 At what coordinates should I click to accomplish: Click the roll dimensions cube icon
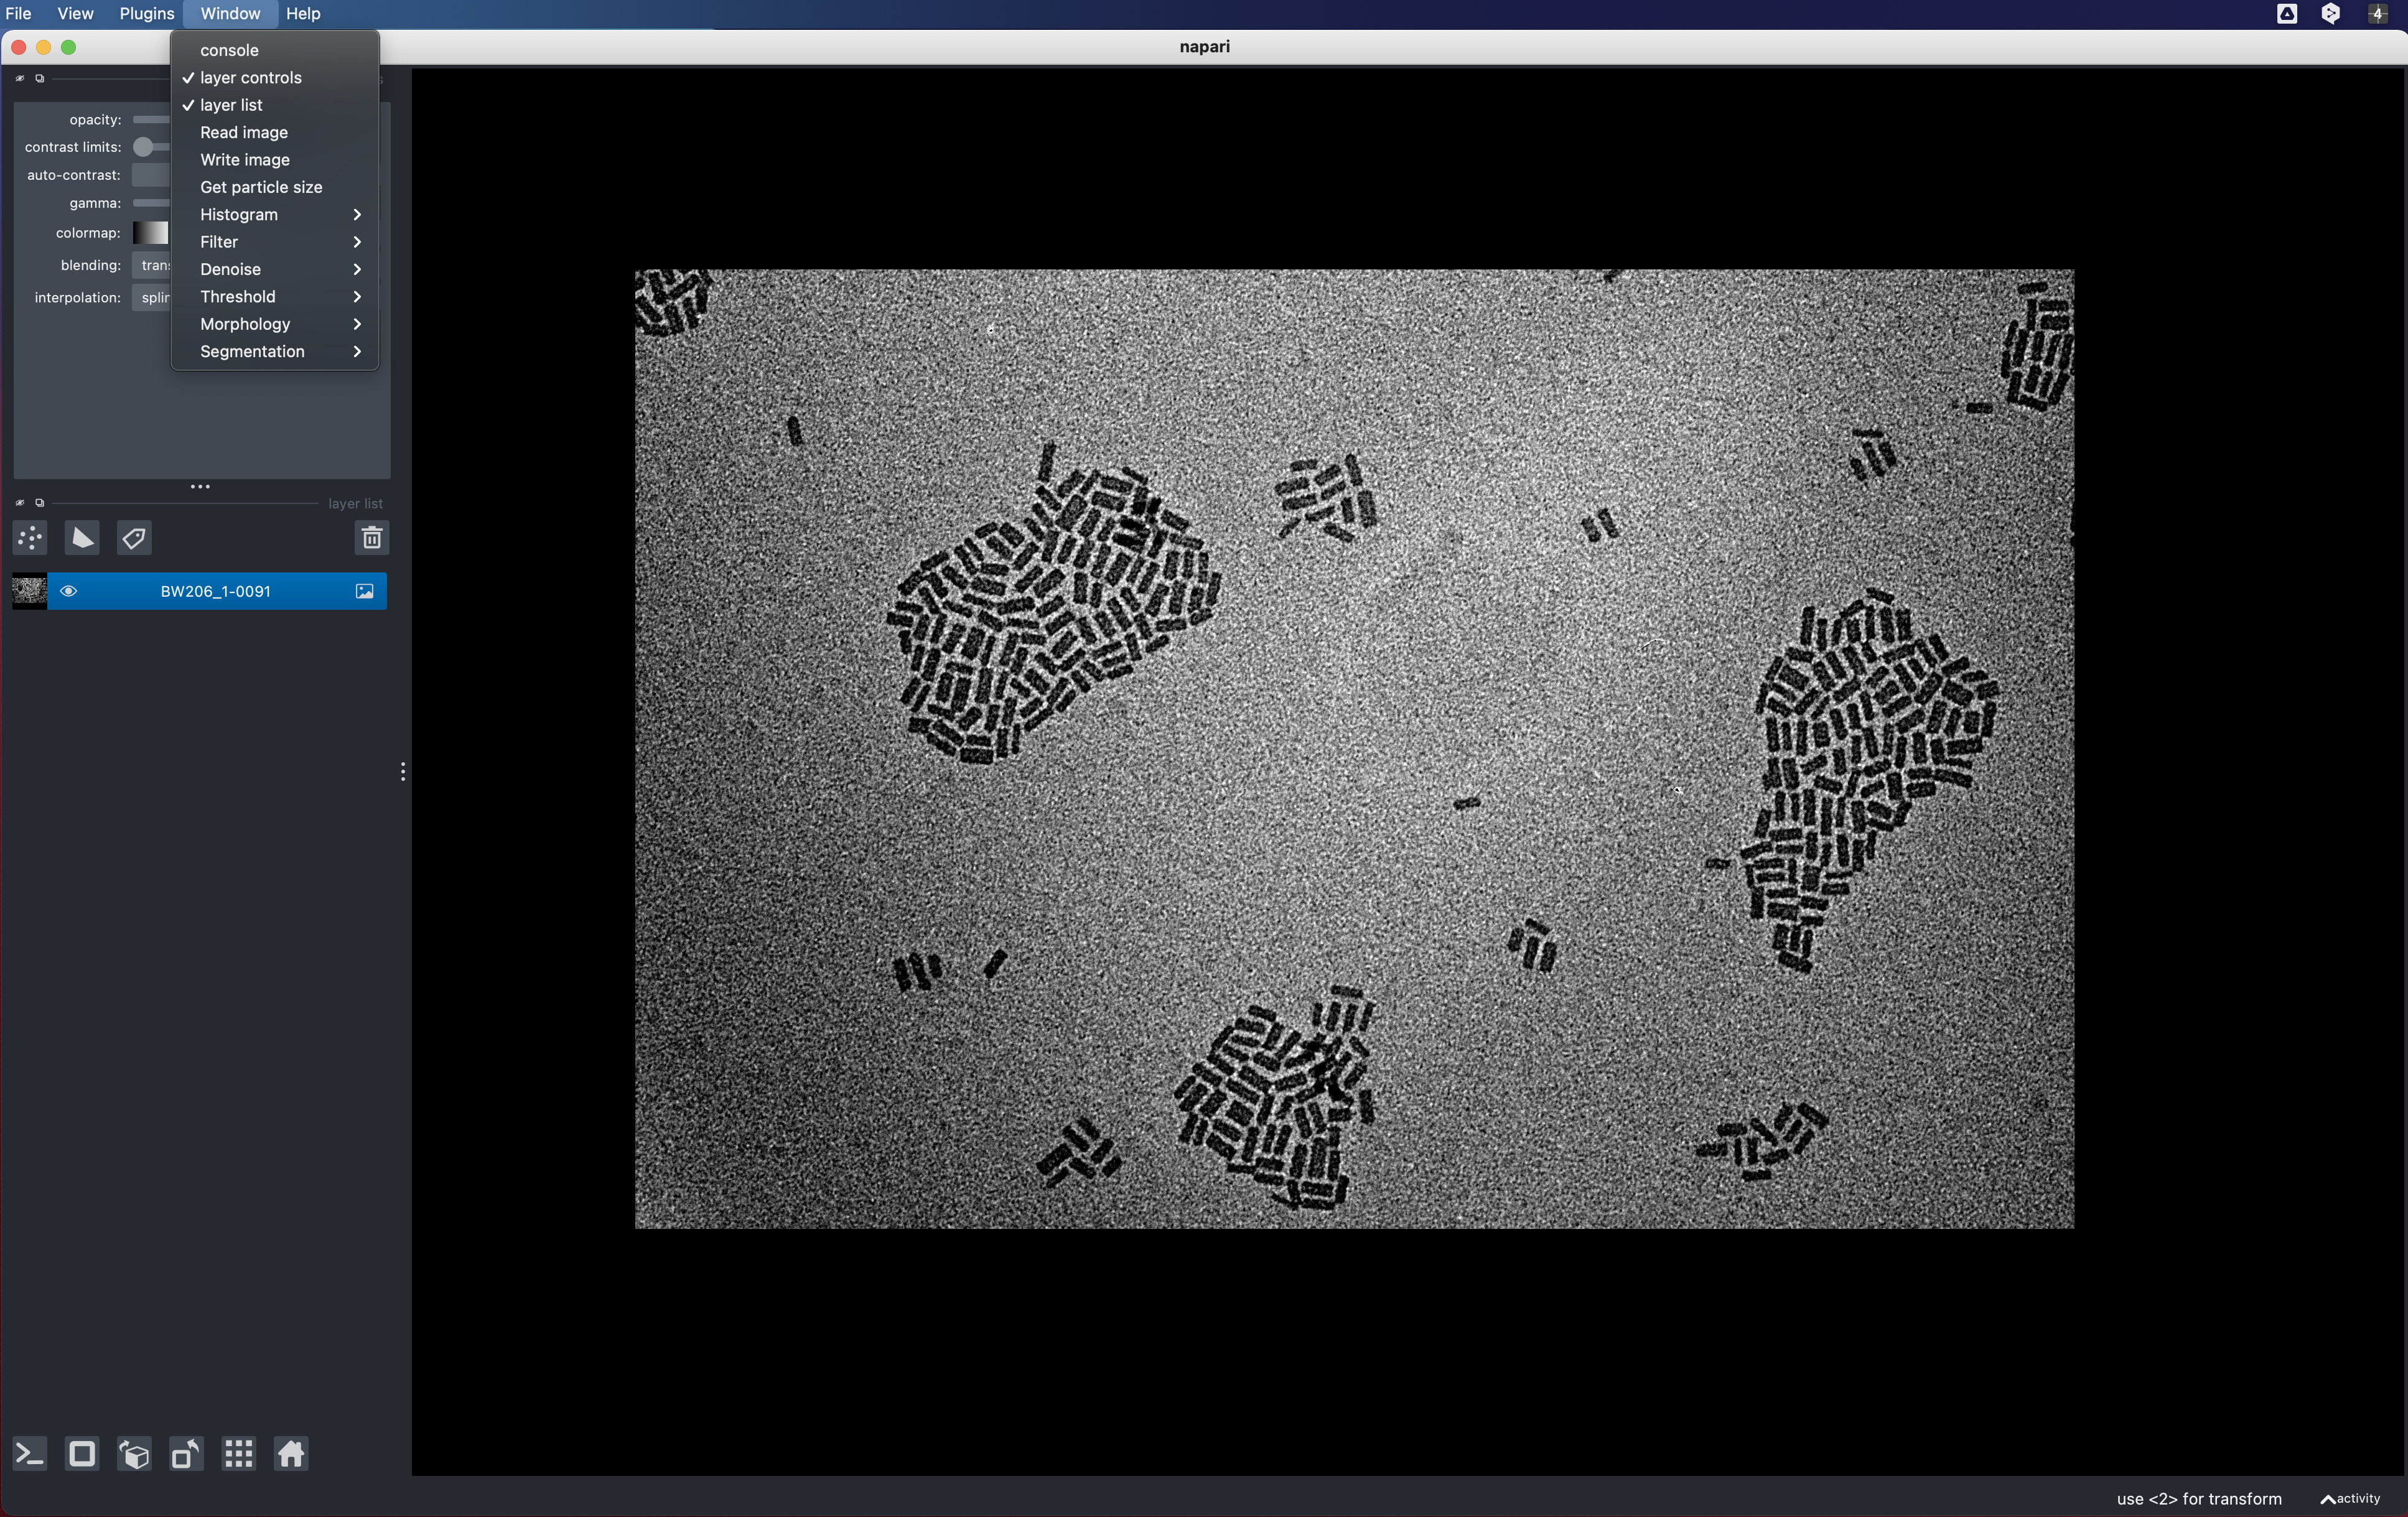pos(134,1453)
